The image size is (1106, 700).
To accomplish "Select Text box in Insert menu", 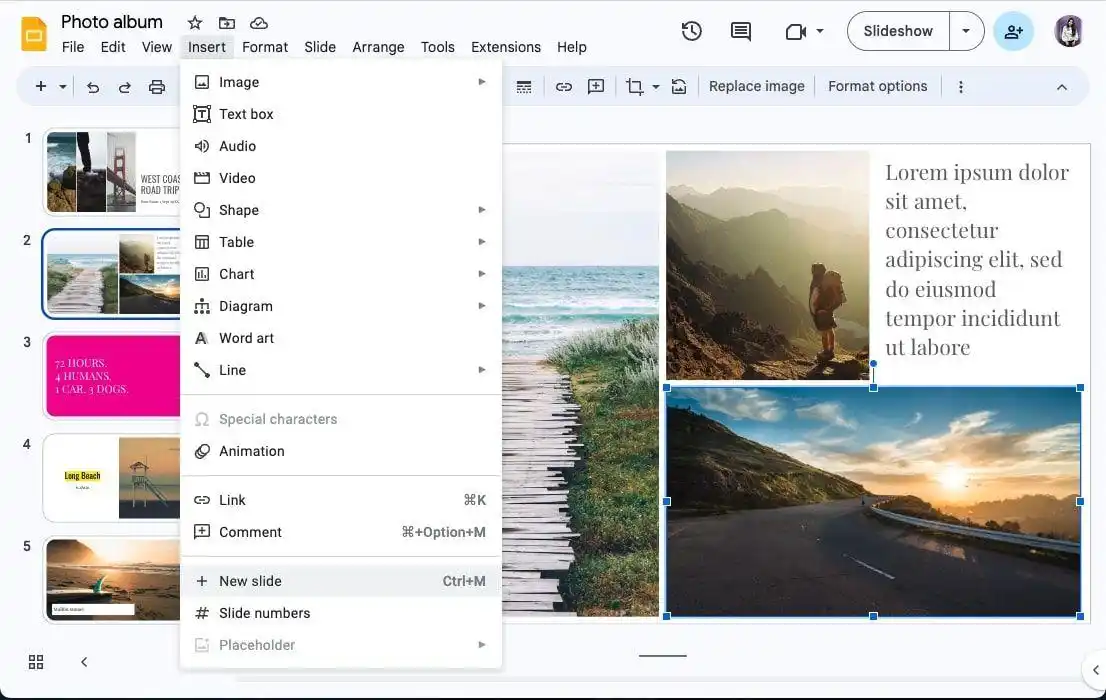I will point(246,114).
